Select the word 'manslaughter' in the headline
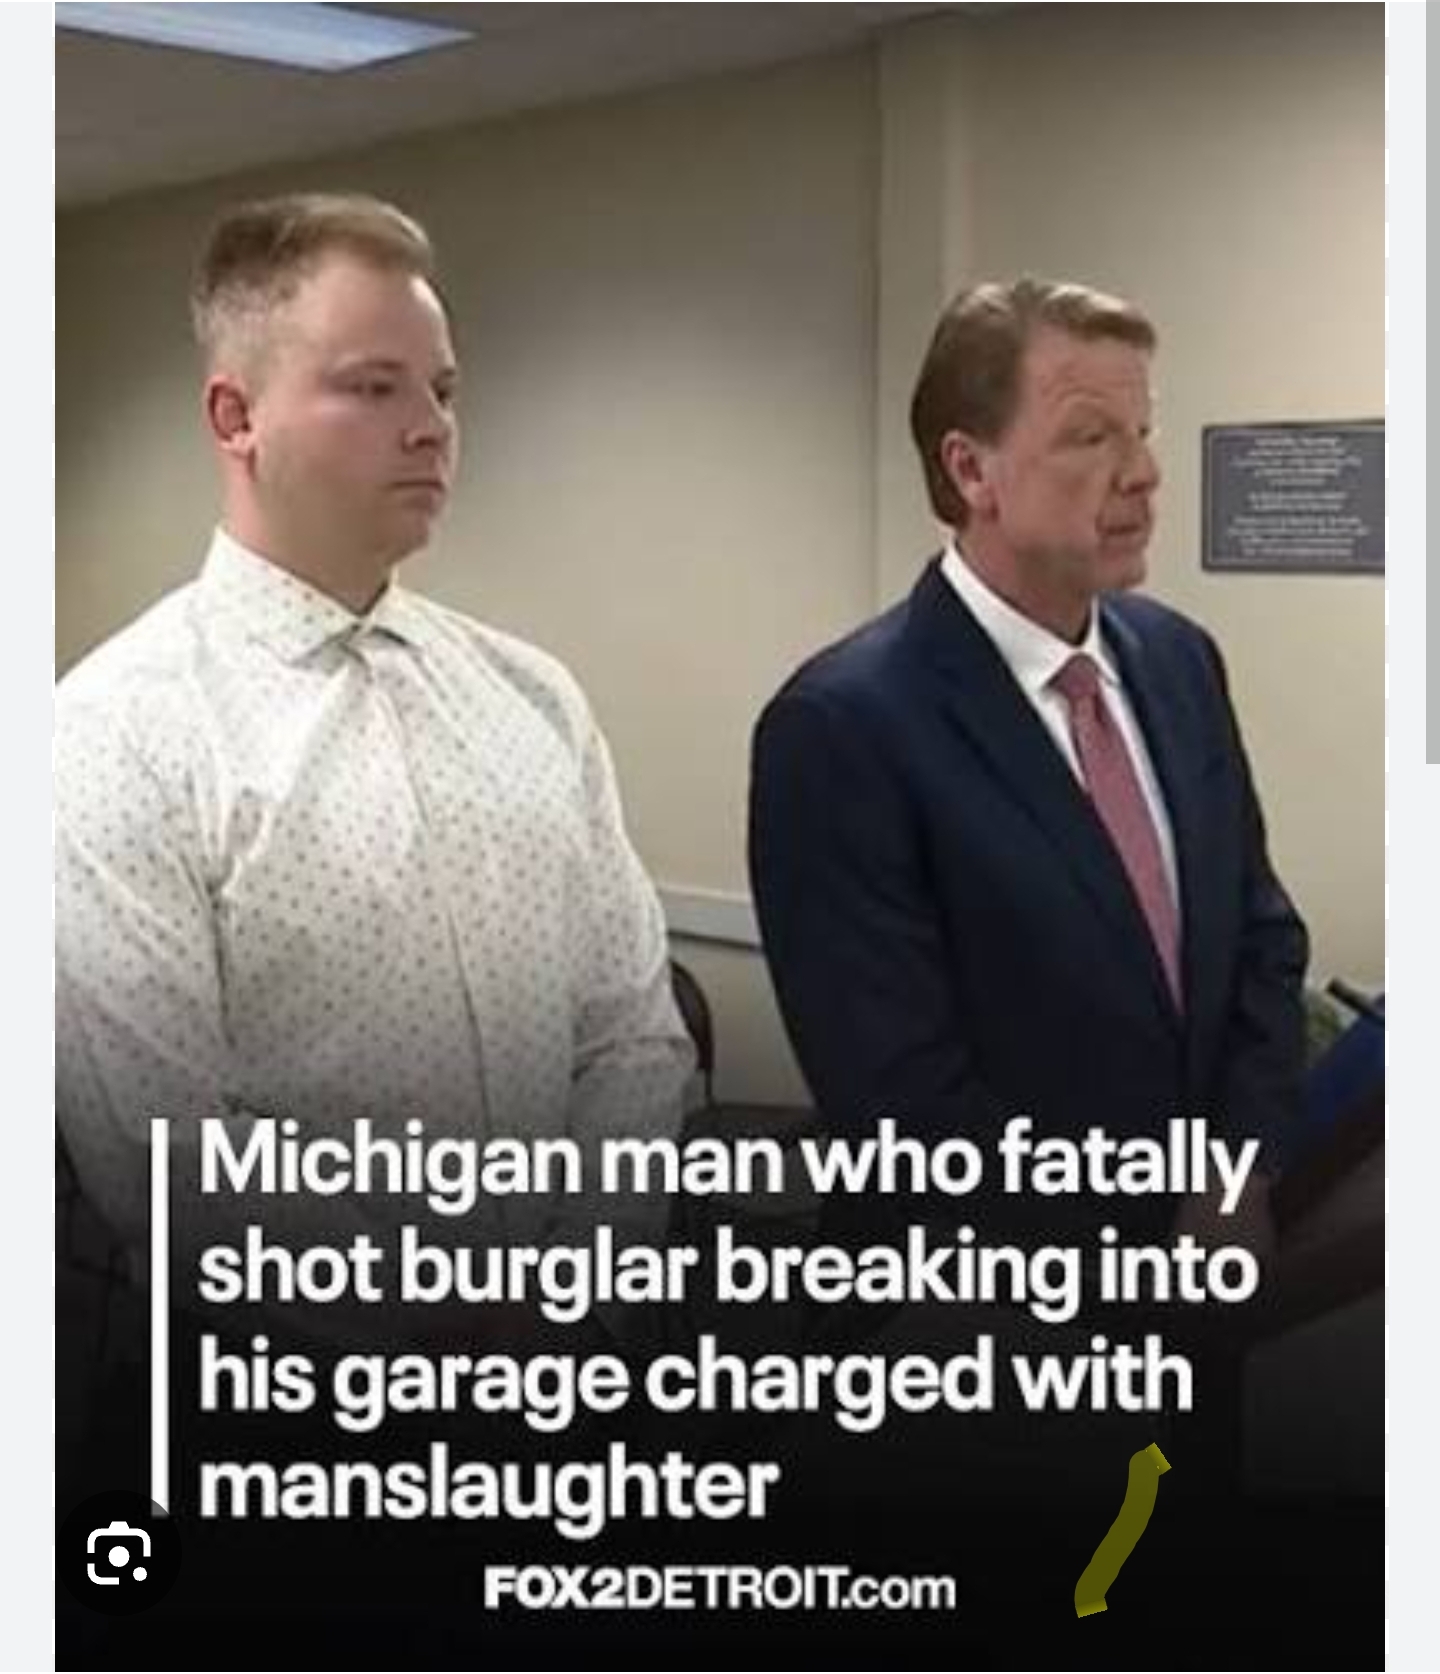 487,1483
